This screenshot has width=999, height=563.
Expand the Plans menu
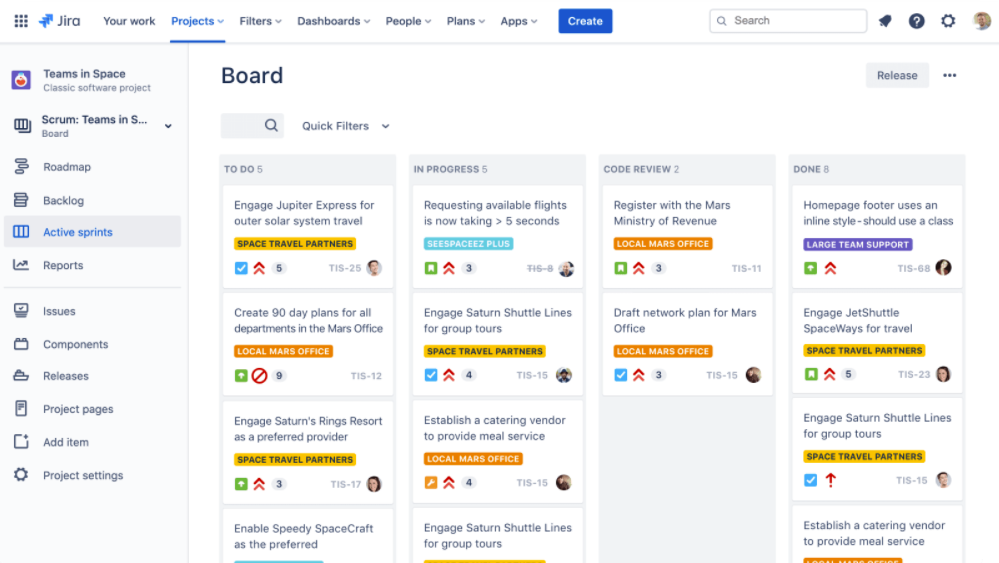pyautogui.click(x=466, y=21)
